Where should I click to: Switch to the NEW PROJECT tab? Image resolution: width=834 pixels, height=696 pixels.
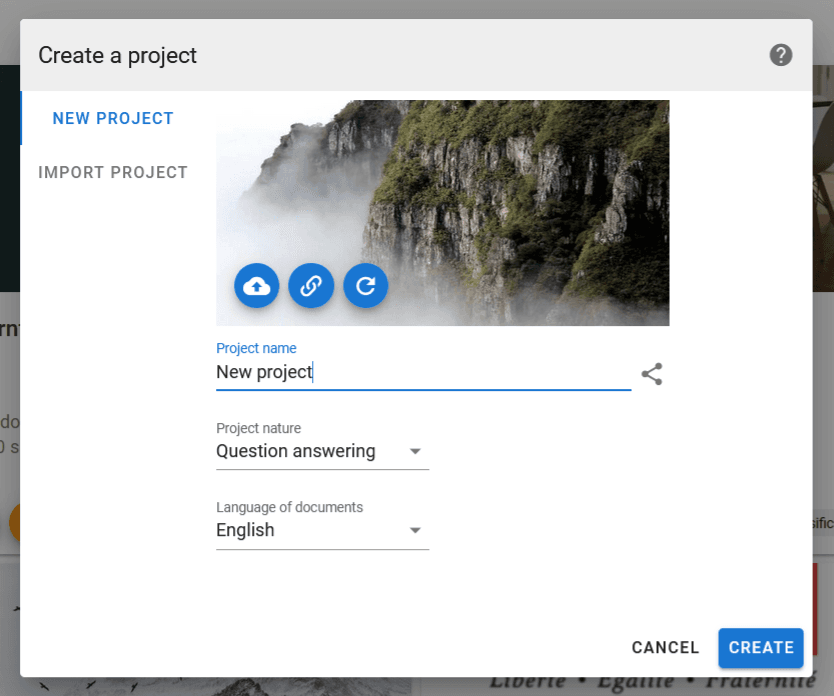click(x=113, y=118)
